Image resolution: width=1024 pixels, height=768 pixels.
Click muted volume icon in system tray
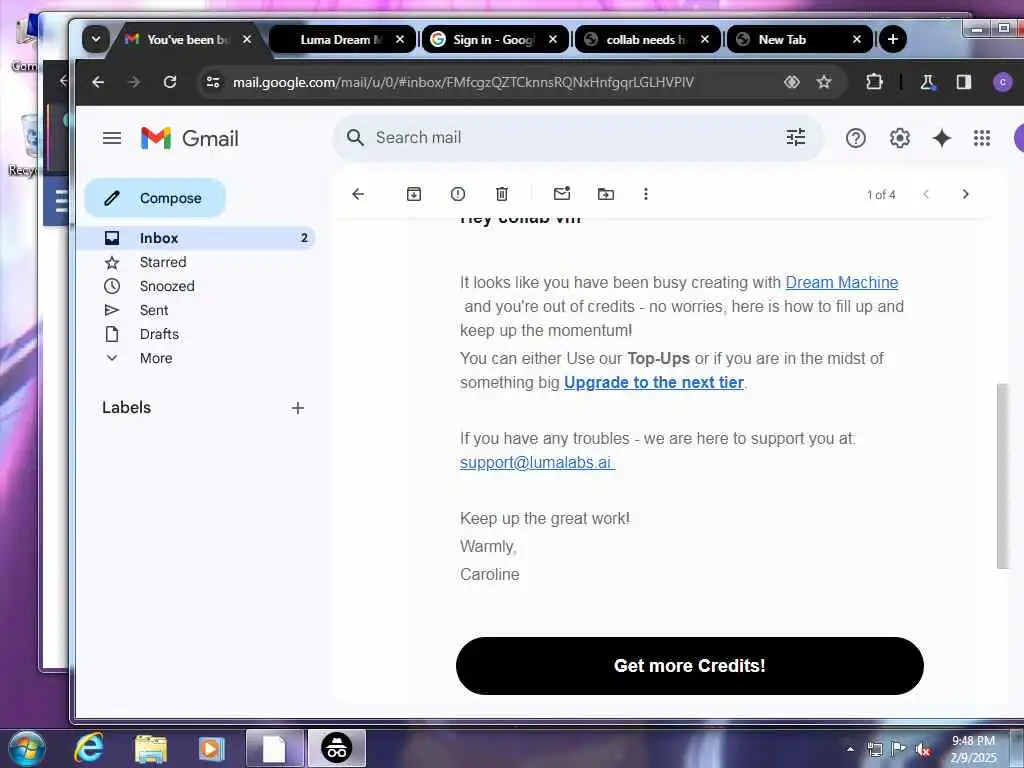(x=923, y=750)
